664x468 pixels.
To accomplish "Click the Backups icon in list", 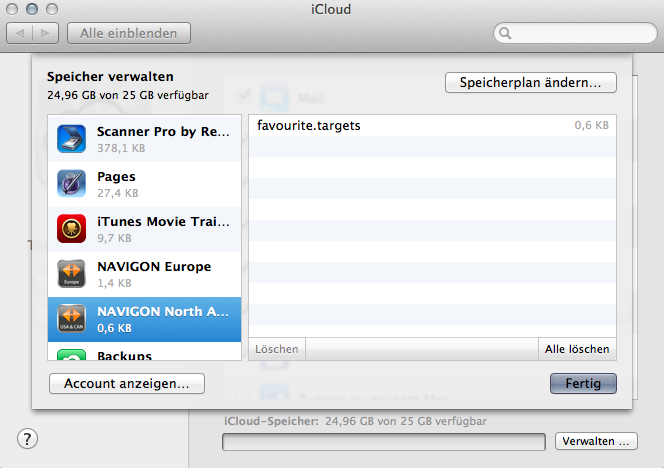I will 71,355.
